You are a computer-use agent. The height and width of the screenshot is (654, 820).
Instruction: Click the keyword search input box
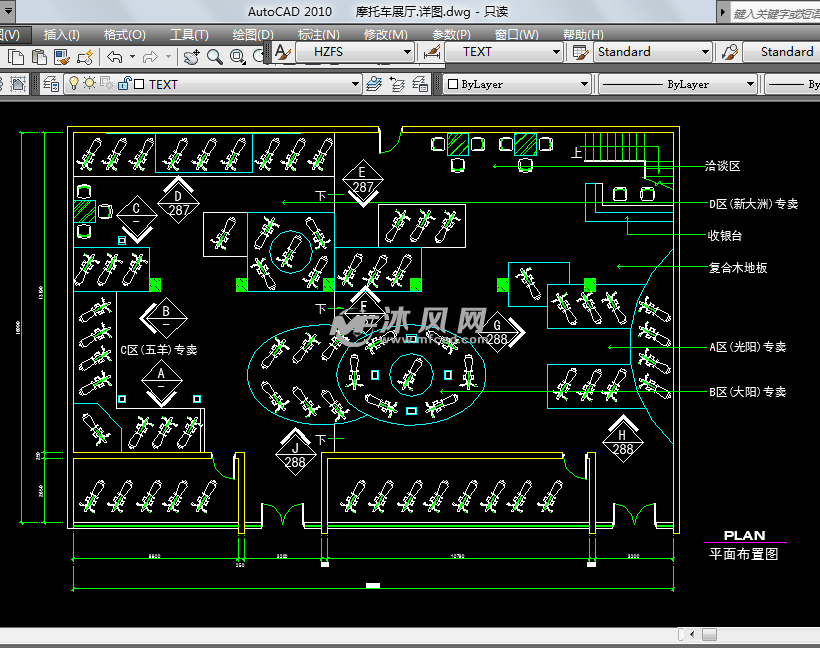click(x=775, y=13)
